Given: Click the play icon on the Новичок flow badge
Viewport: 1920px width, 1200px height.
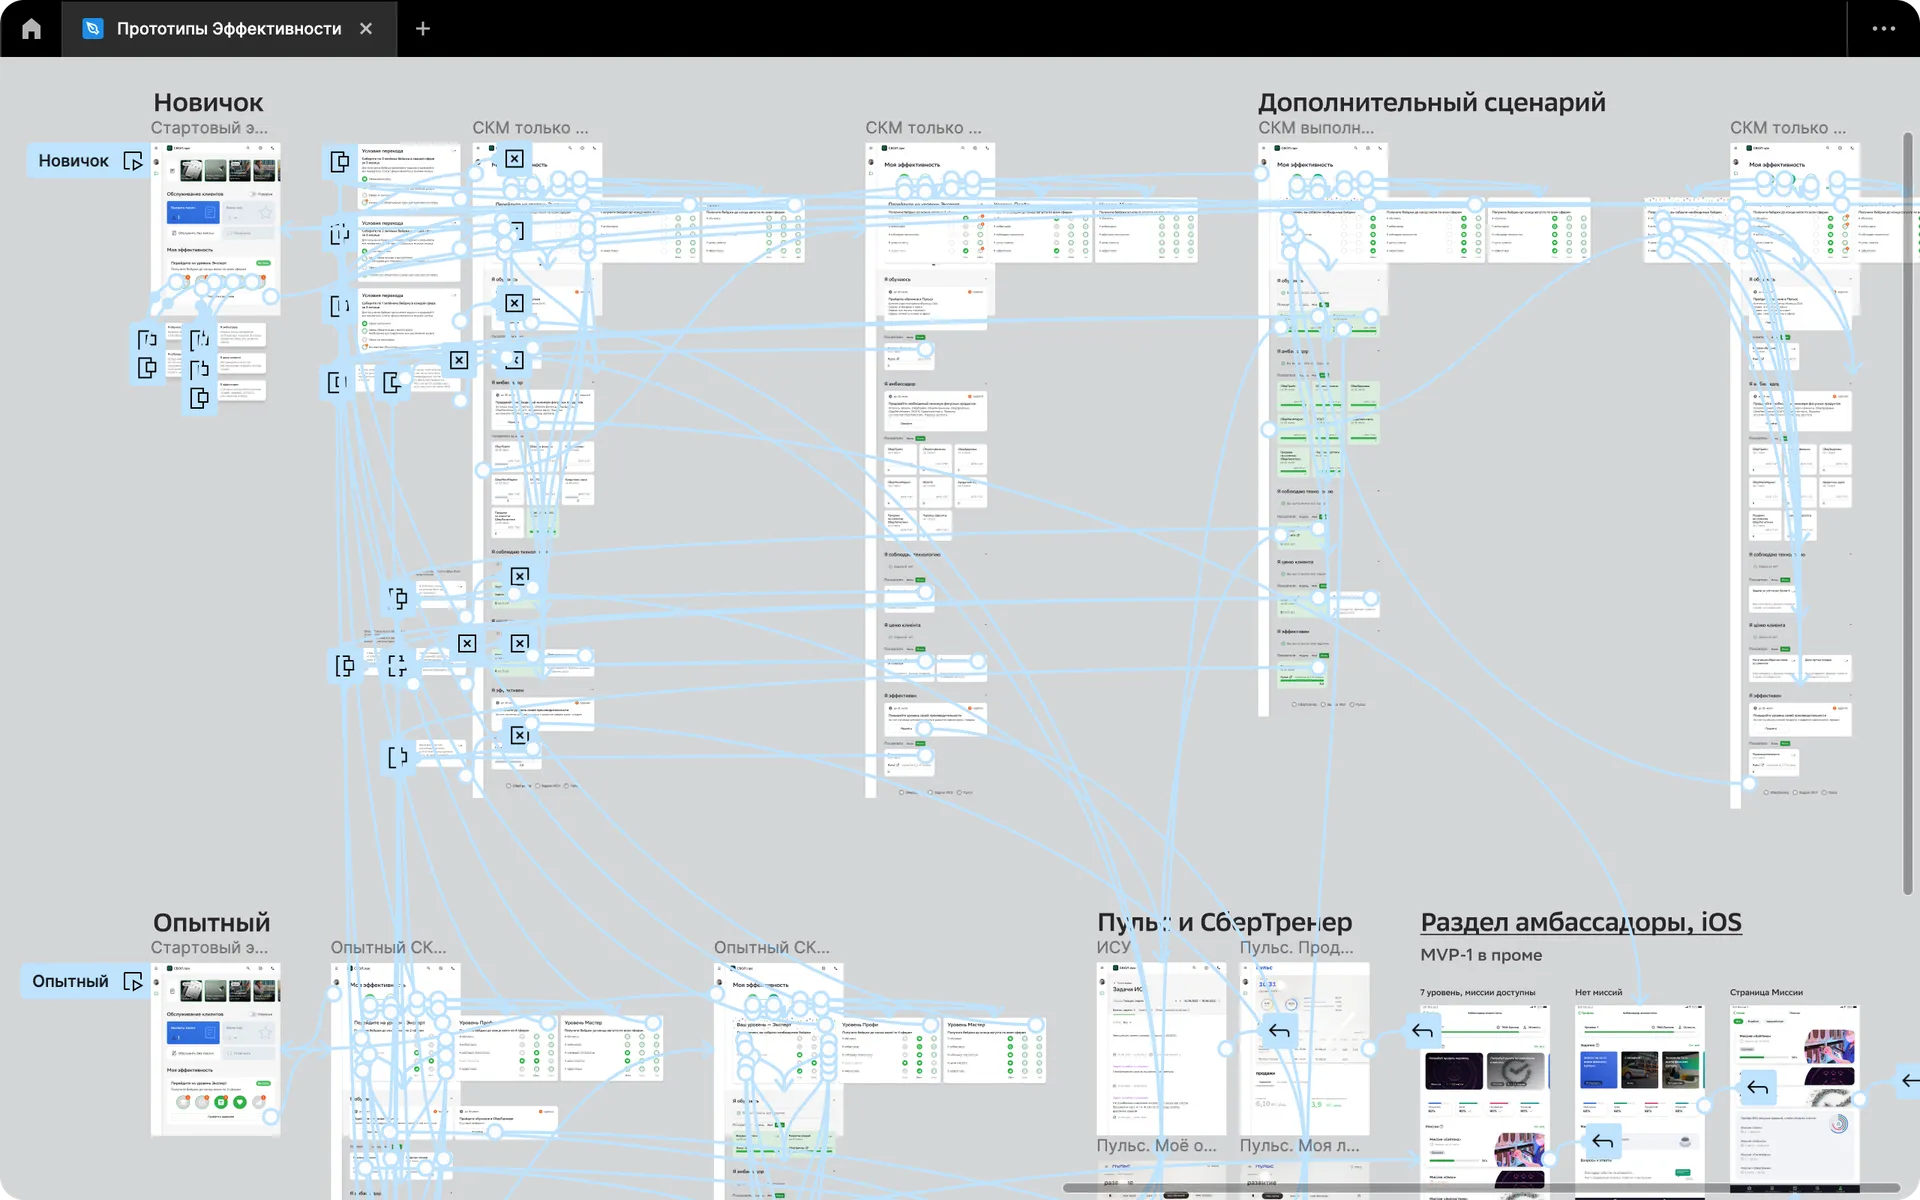Looking at the screenshot, I should [x=133, y=161].
